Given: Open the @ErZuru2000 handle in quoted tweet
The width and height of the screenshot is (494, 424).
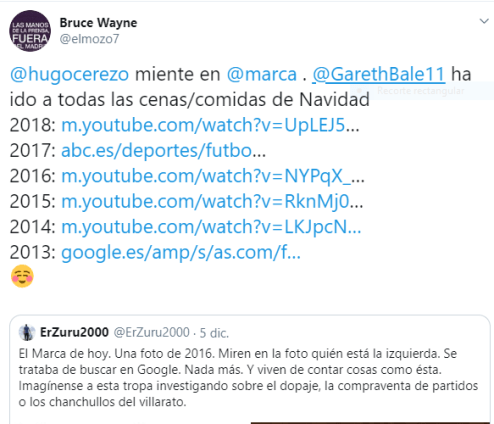Looking at the screenshot, I should point(152,332).
